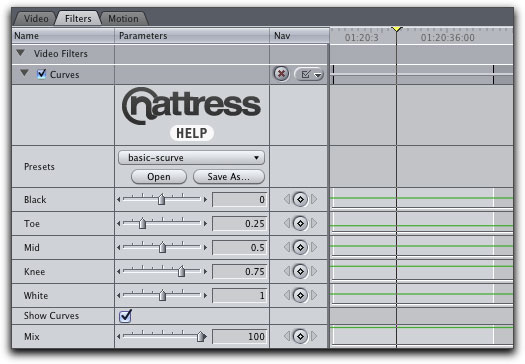Viewport: 525px width, 364px height.
Task: Go to the previous Knee keyframe
Action: [x=287, y=271]
